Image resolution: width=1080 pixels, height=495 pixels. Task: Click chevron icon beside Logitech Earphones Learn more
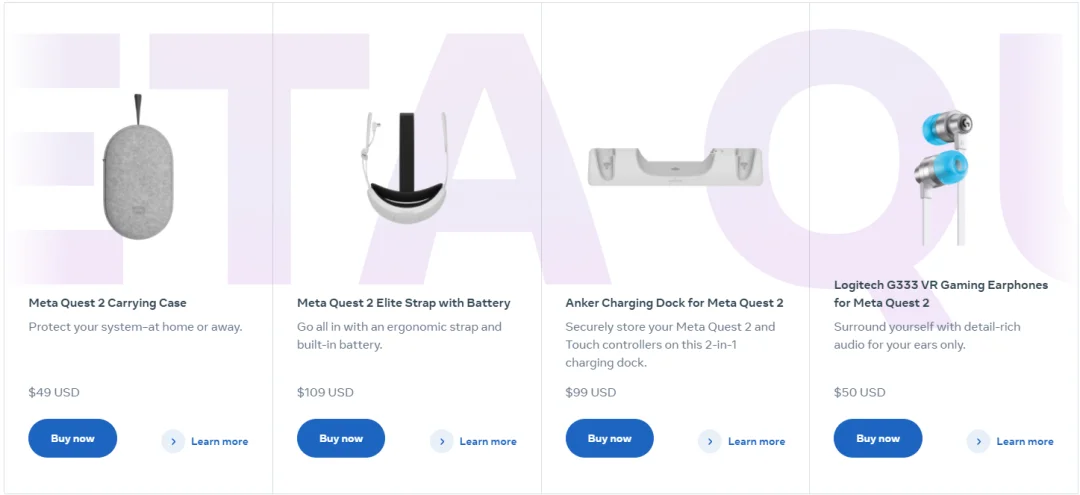tap(979, 441)
